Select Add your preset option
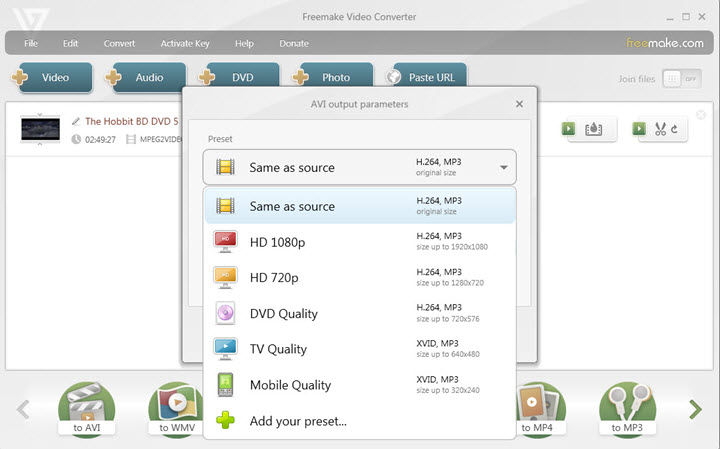Screen dimensions: 720x449 pos(360,421)
